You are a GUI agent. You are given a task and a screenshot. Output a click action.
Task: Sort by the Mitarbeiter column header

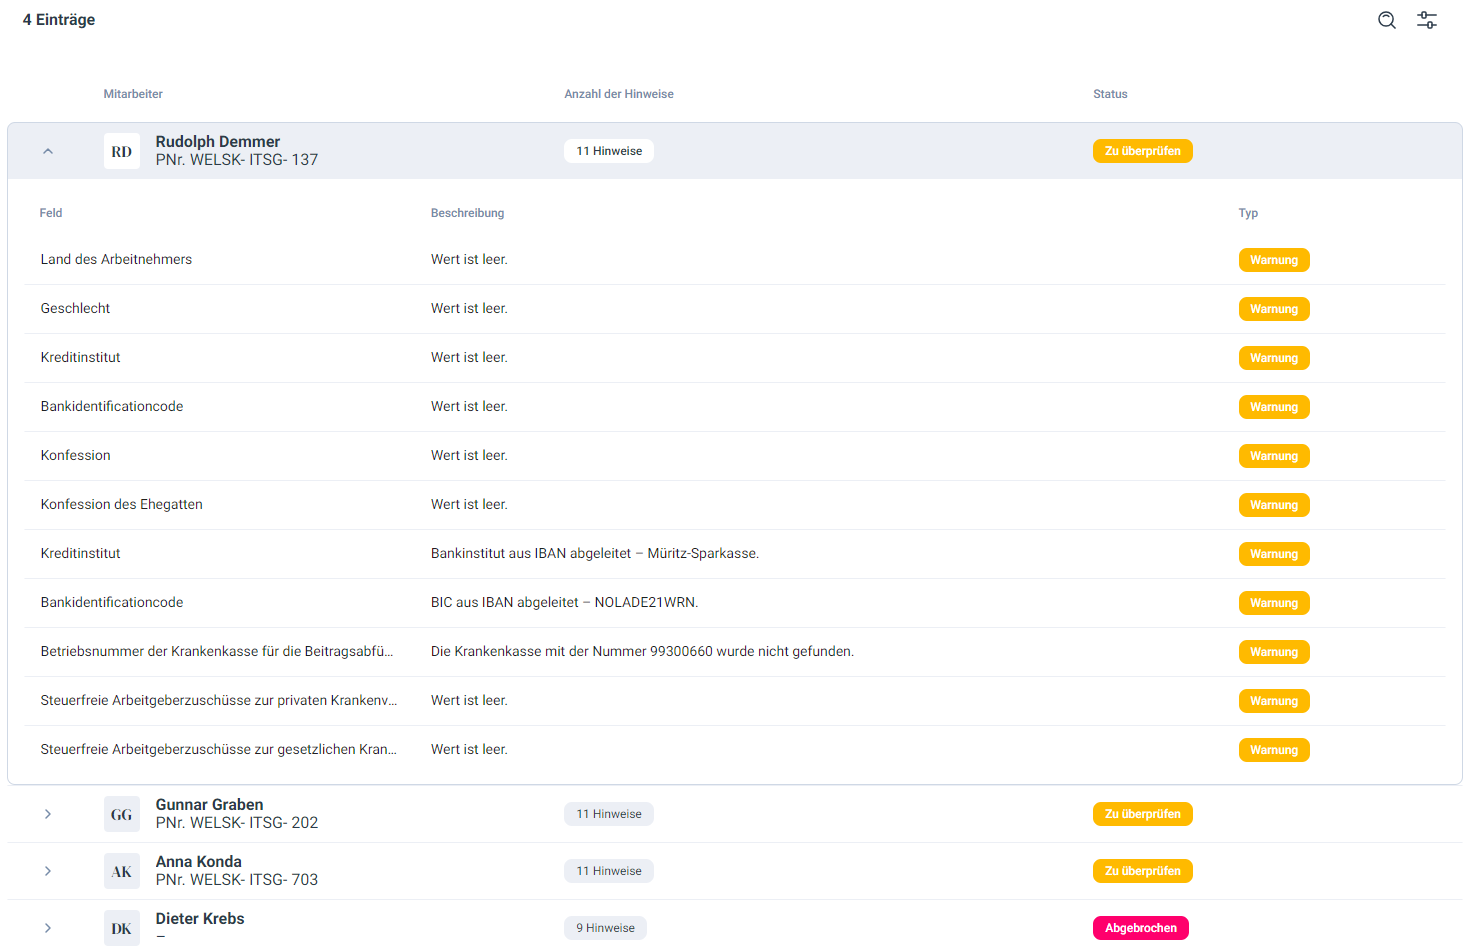coord(133,94)
